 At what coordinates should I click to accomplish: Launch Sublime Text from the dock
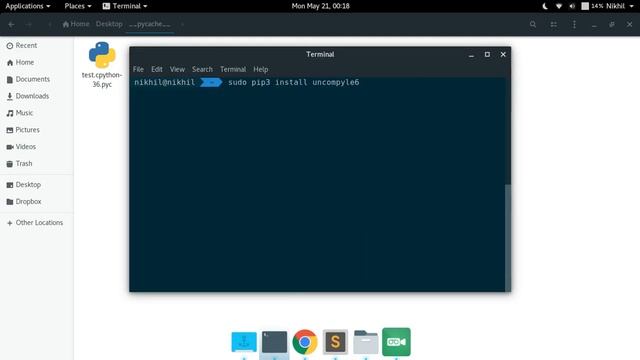click(335, 342)
